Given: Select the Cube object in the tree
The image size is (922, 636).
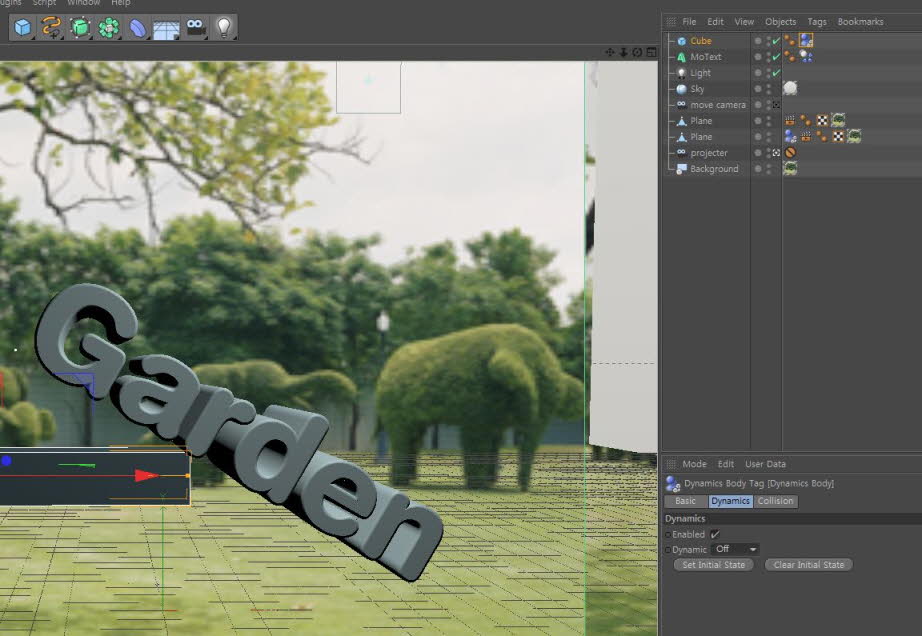Looking at the screenshot, I should [x=701, y=41].
